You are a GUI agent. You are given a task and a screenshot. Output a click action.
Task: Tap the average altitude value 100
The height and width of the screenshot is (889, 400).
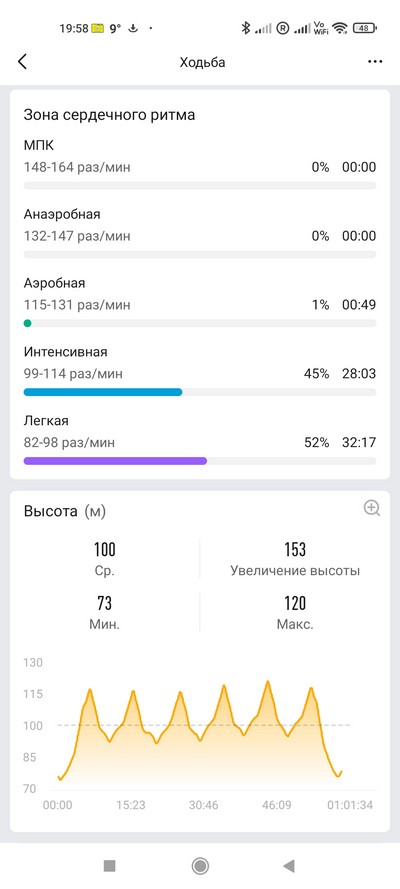tap(105, 549)
